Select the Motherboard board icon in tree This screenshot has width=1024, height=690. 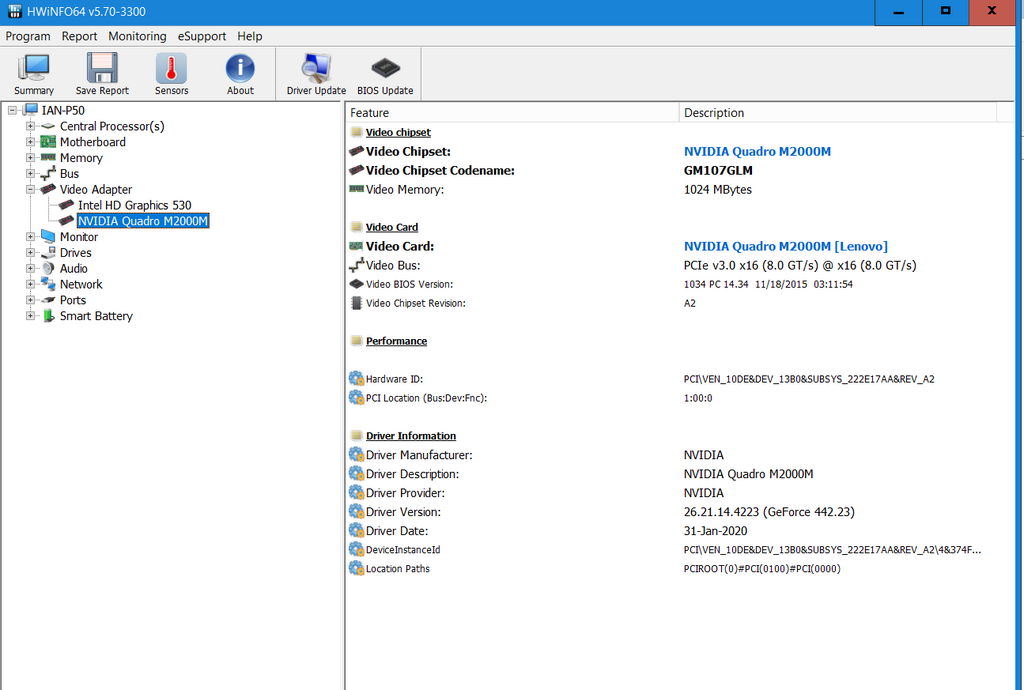(x=48, y=142)
